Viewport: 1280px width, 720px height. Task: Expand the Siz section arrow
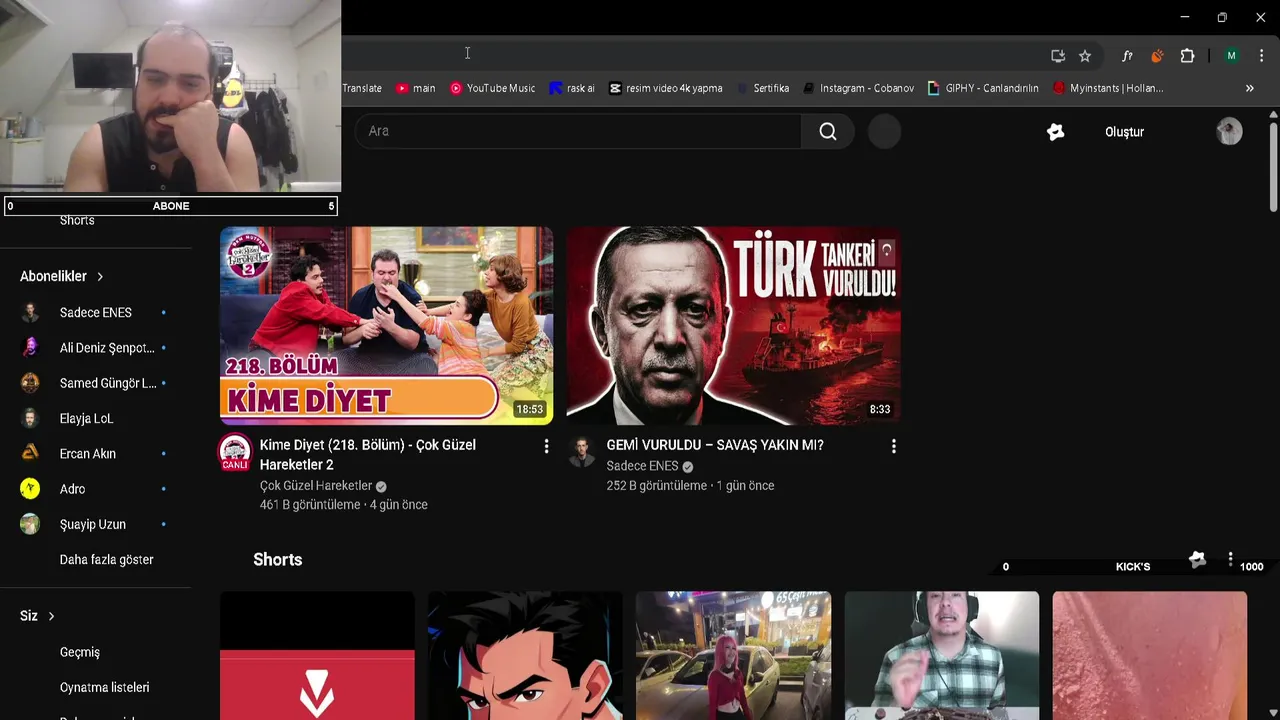pos(51,616)
